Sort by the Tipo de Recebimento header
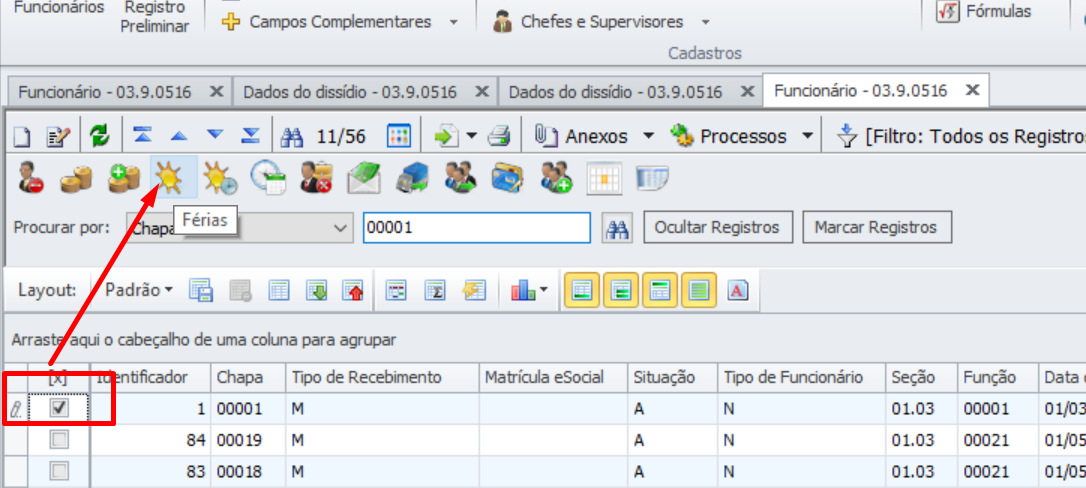 click(x=382, y=377)
